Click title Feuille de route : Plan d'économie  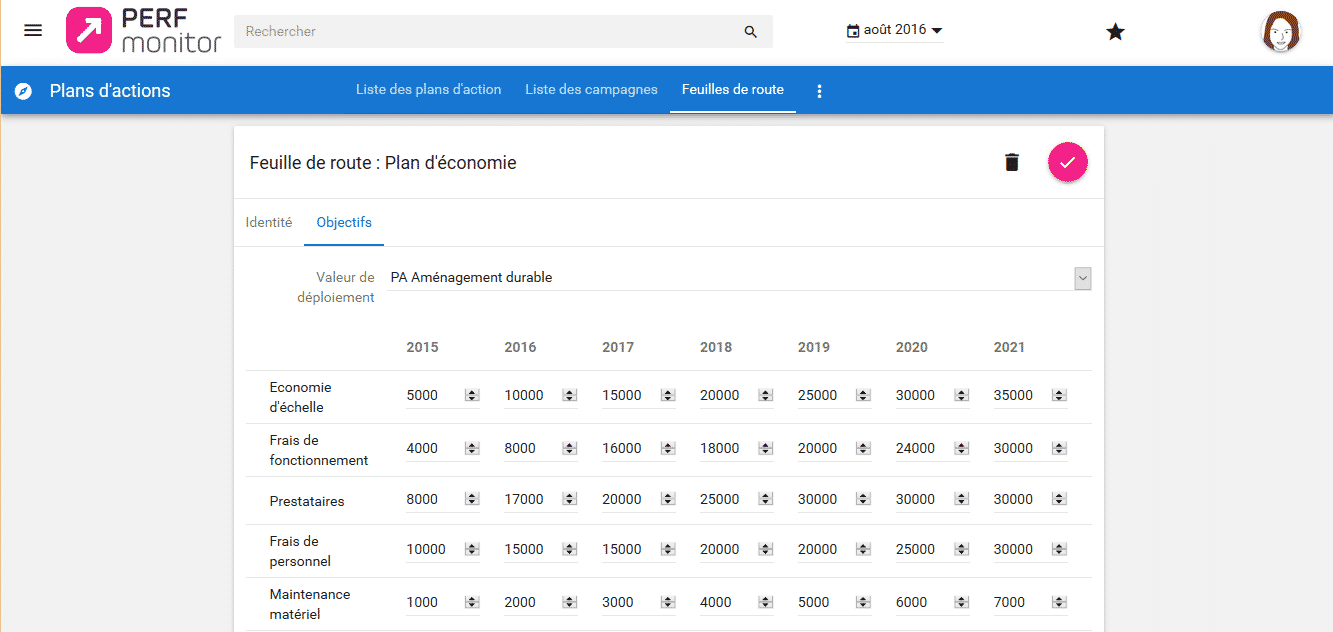point(383,163)
